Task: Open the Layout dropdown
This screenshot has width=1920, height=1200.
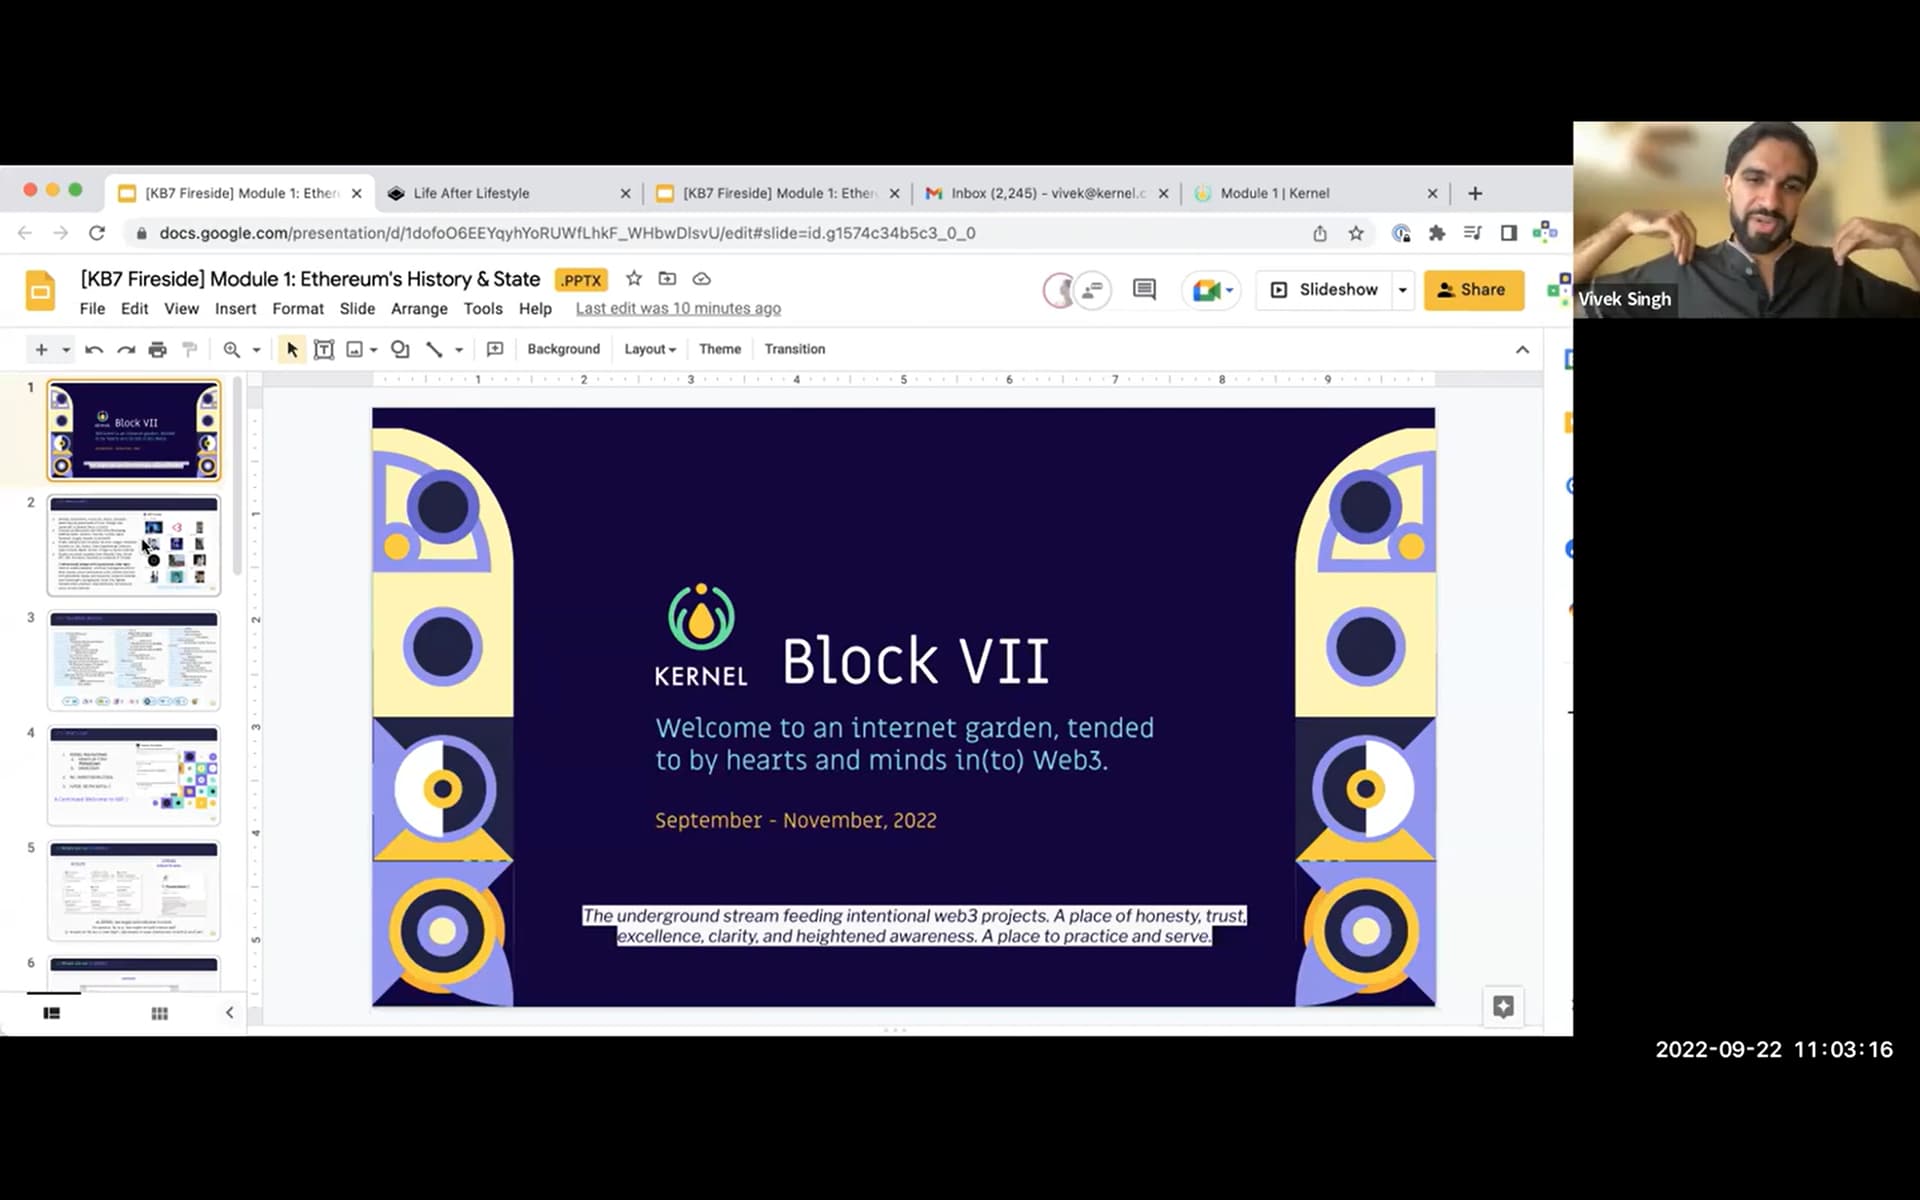Action: tap(650, 349)
